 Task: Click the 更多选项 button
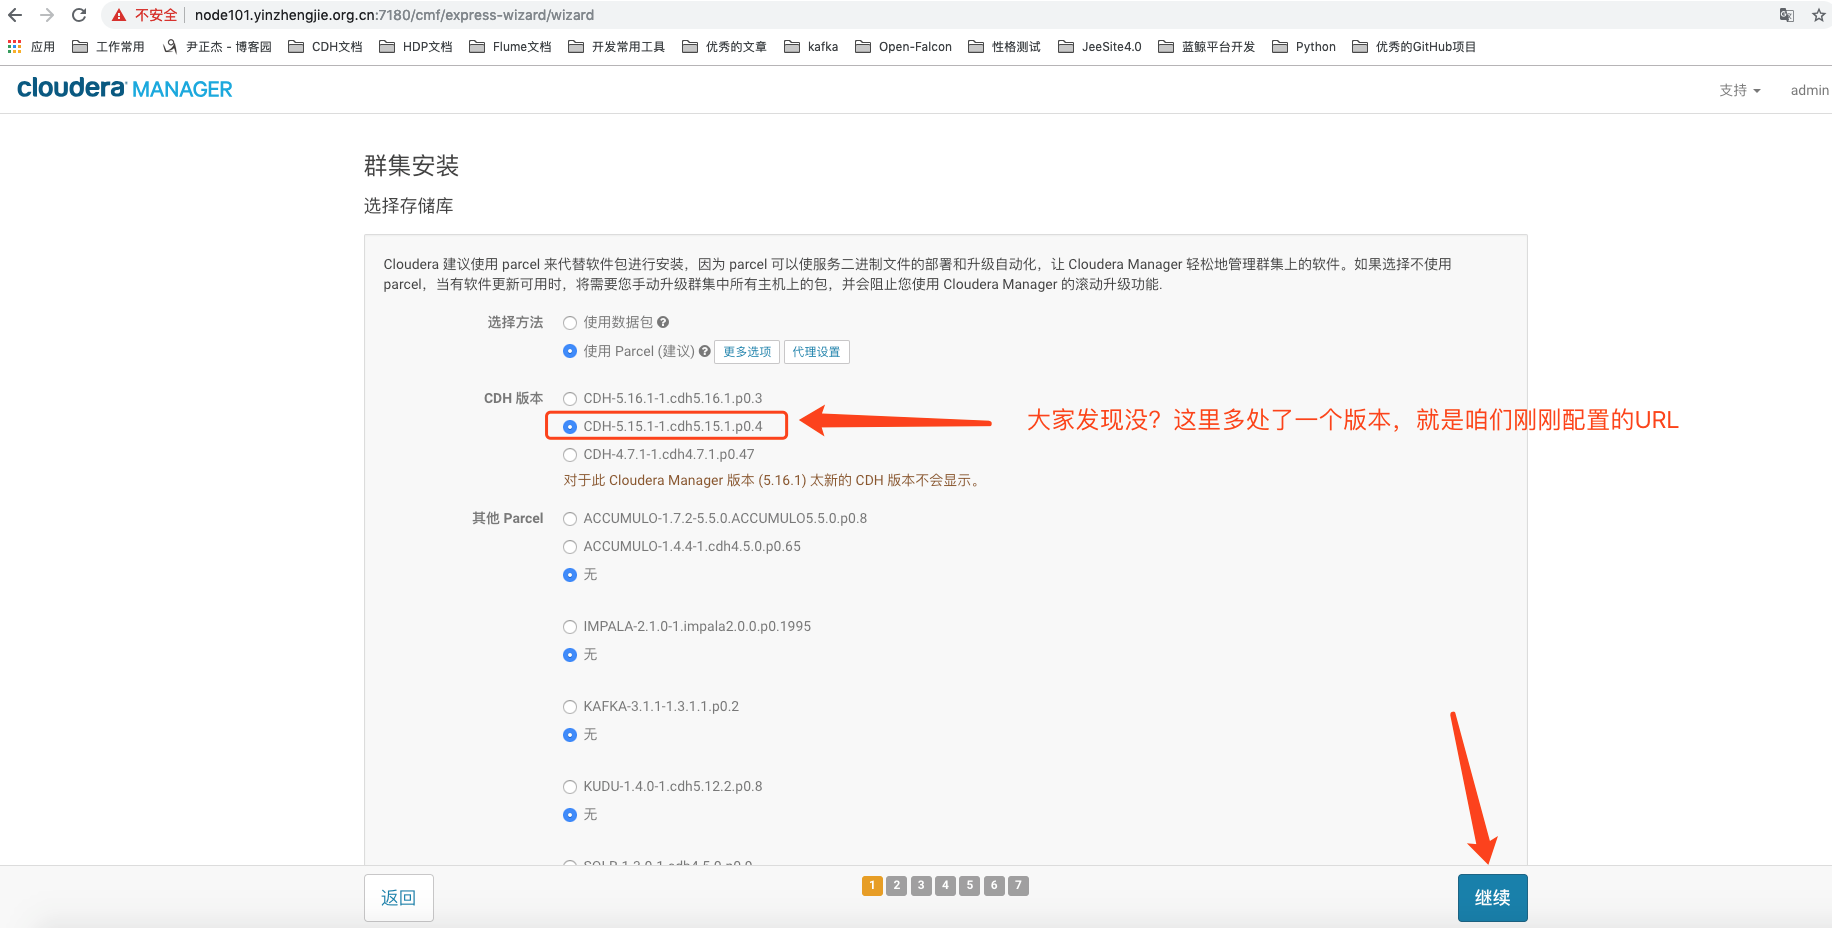pos(747,352)
